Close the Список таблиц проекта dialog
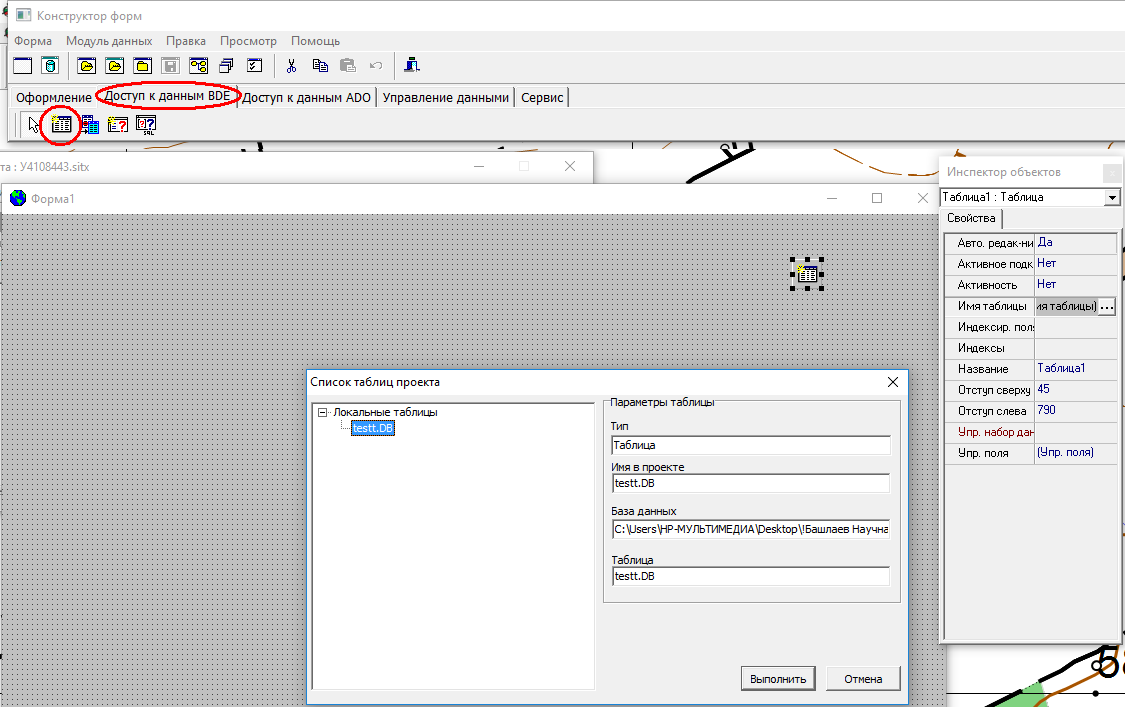The image size is (1125, 707). [x=893, y=382]
